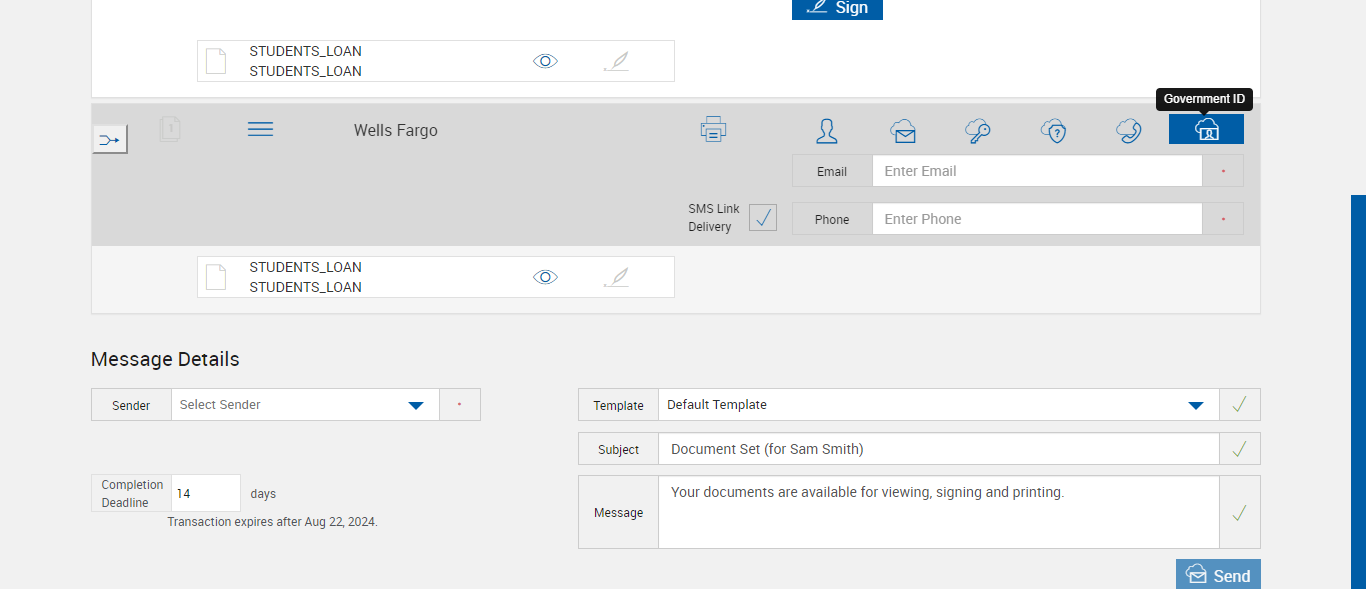This screenshot has height=589, width=1366.
Task: Click the shield question authentication icon
Action: 1053,130
